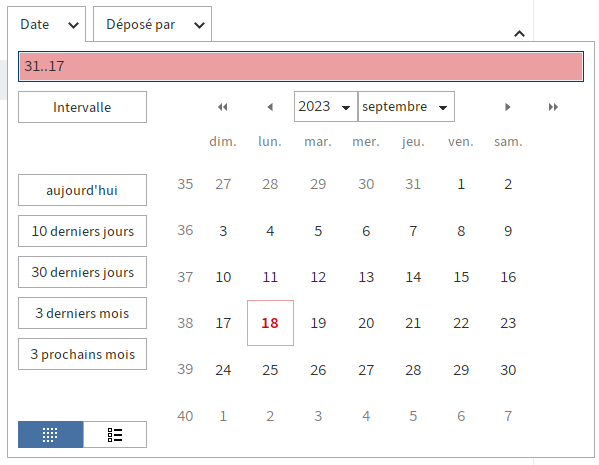Open the septembre month dropdown
The image size is (599, 465).
pyautogui.click(x=406, y=107)
